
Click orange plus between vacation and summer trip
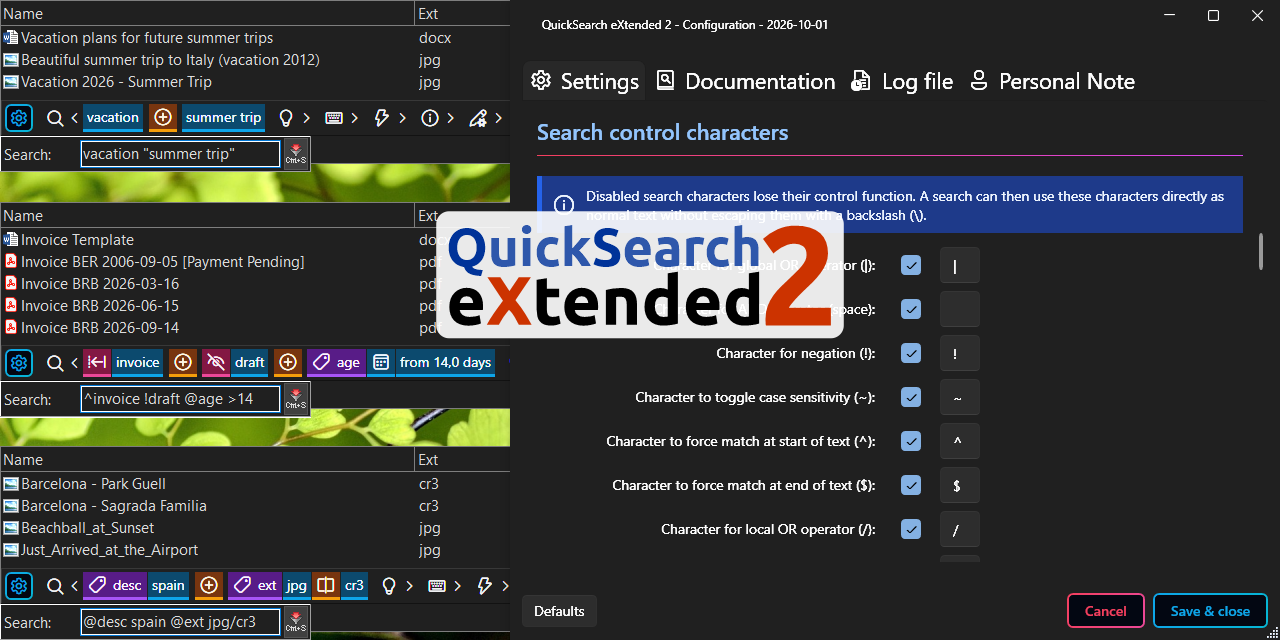[162, 118]
